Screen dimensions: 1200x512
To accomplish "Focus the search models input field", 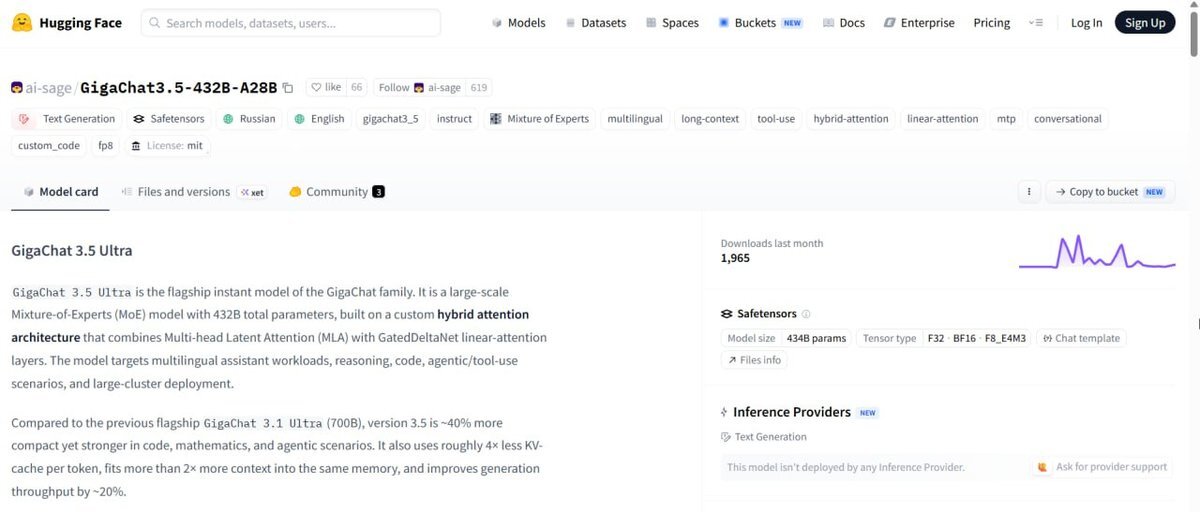I will (290, 23).
